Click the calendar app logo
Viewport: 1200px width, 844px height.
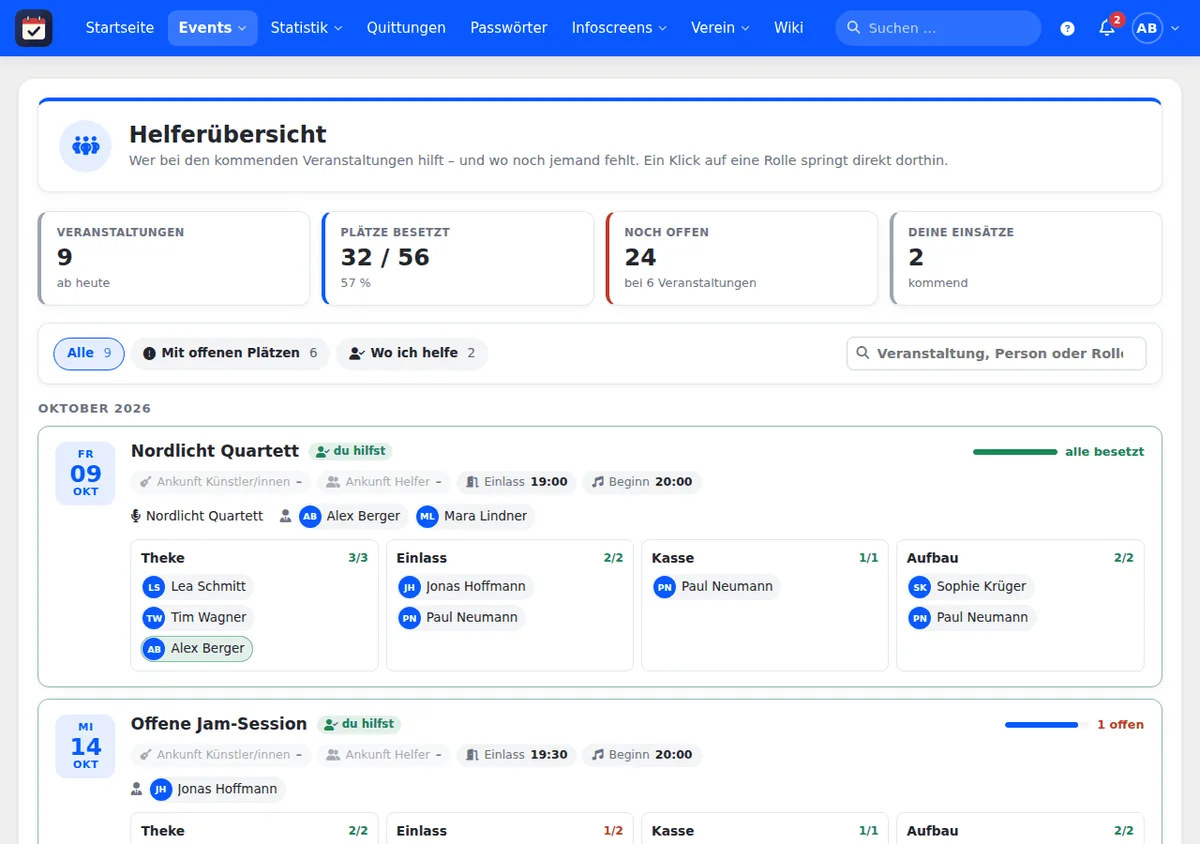(x=34, y=28)
